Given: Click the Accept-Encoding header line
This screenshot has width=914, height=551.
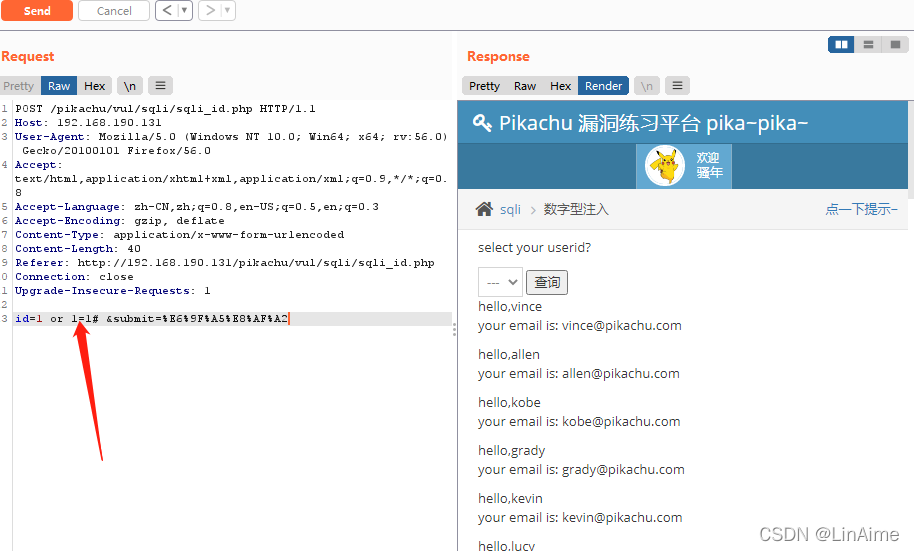Looking at the screenshot, I should tap(119, 220).
